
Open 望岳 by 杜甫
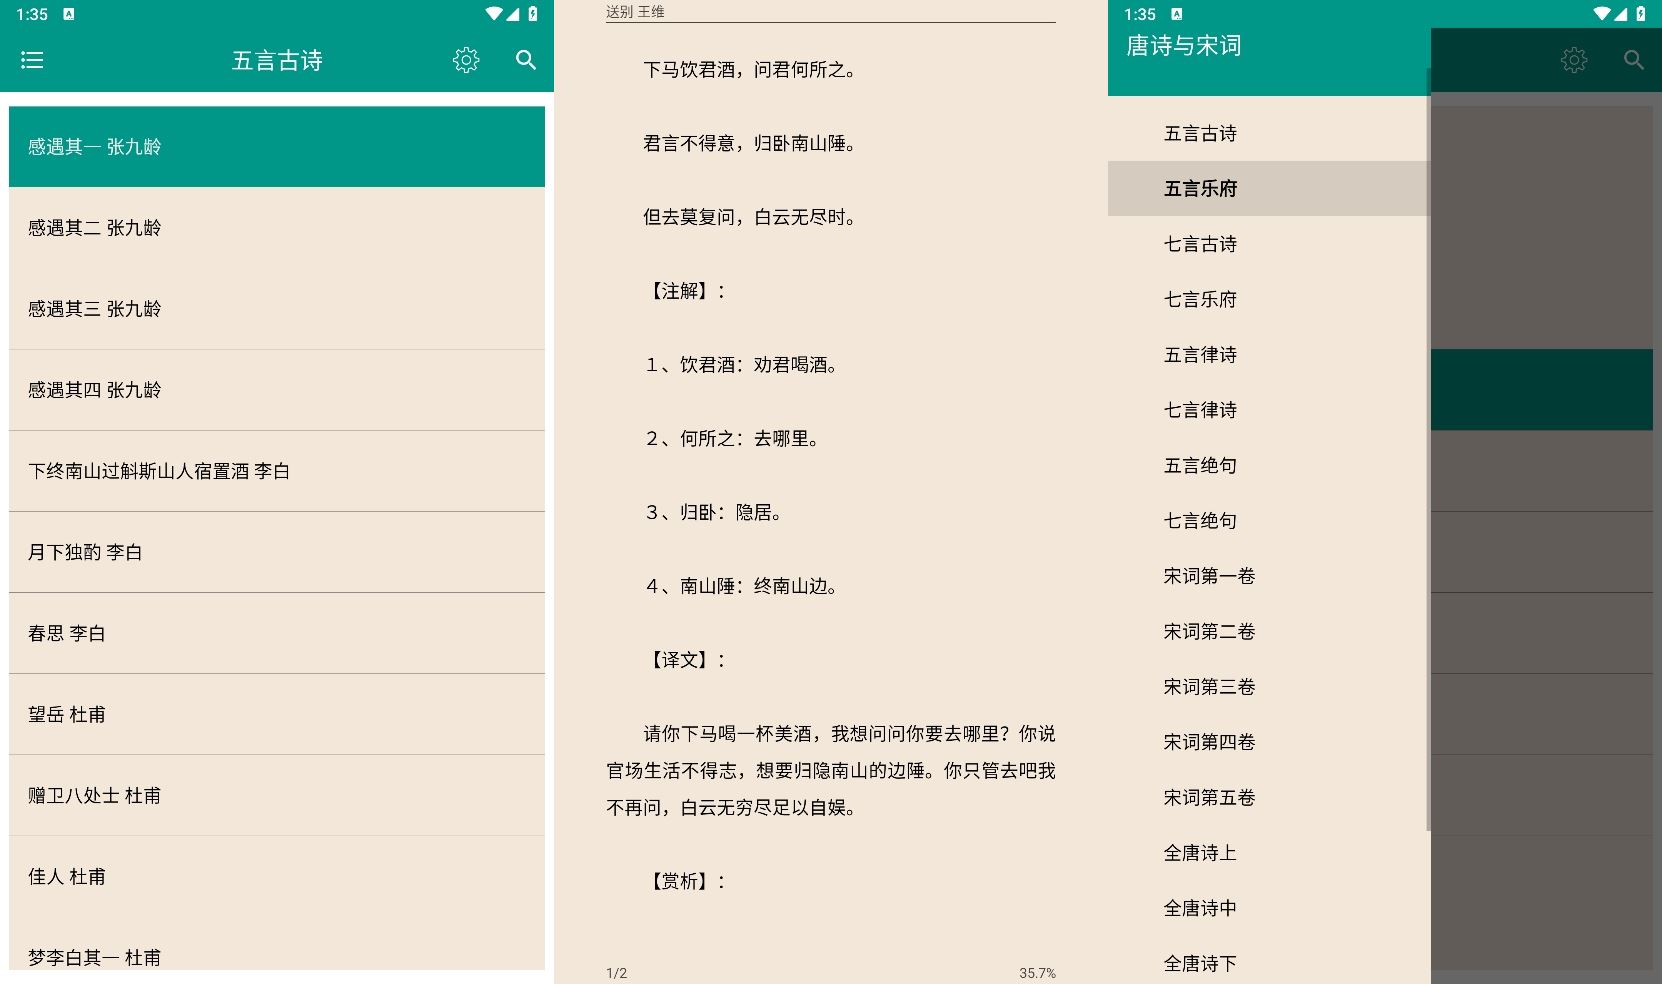[67, 713]
